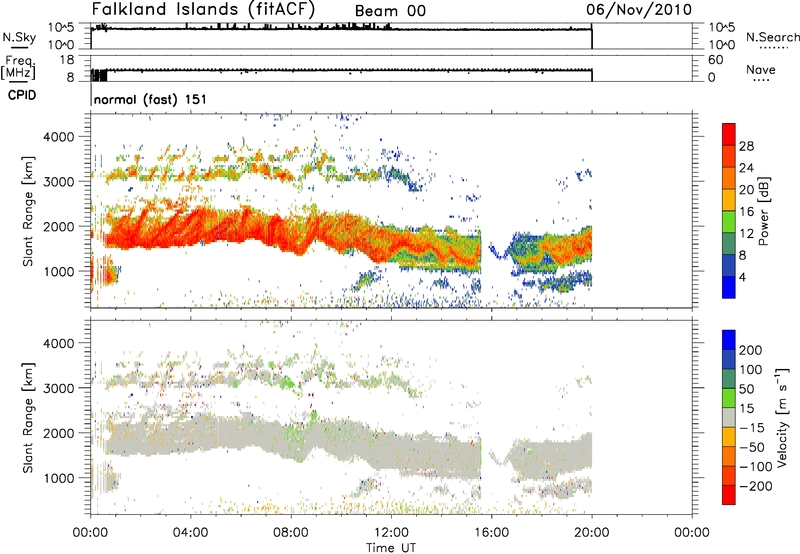
Task: Click the '12:00' time tick label
Action: click(391, 532)
